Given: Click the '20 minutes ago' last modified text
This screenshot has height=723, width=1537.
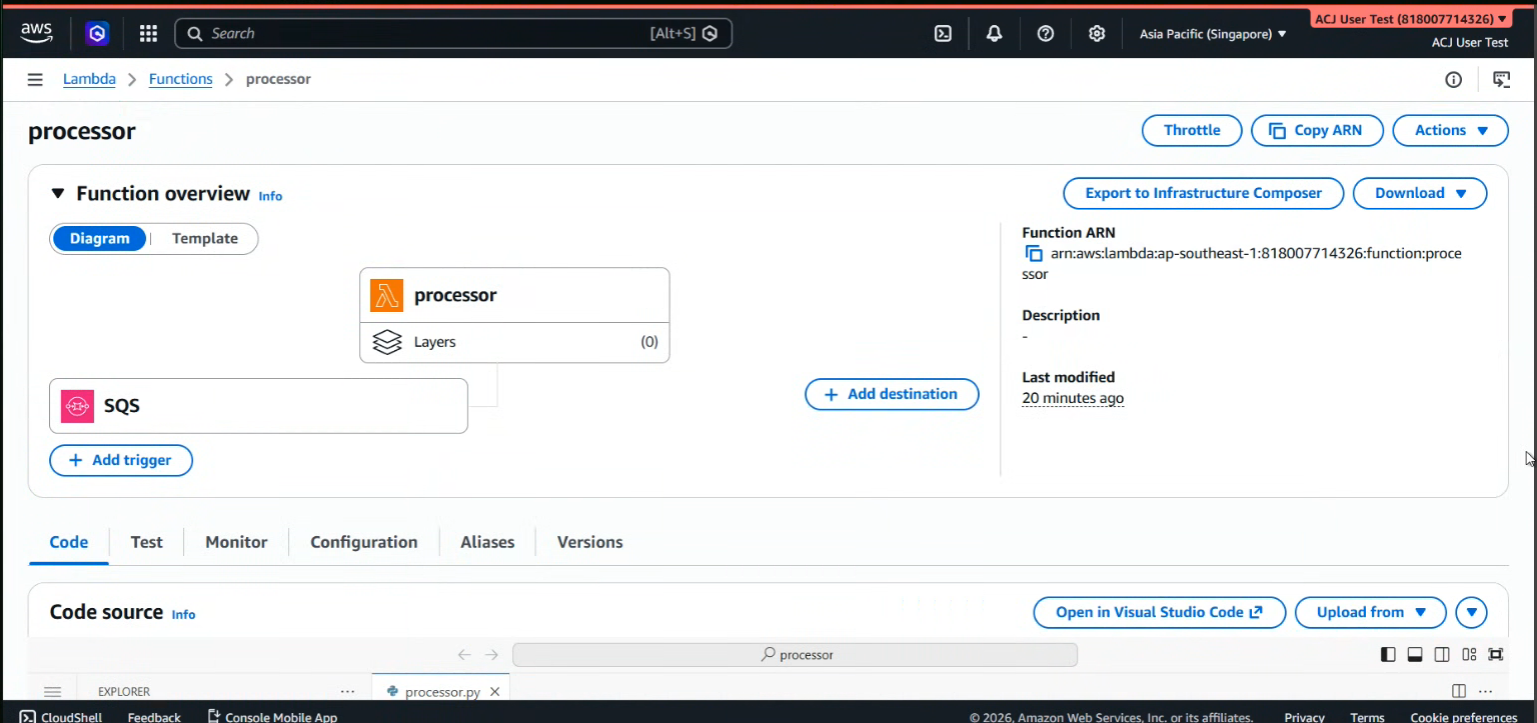Looking at the screenshot, I should [1073, 399].
